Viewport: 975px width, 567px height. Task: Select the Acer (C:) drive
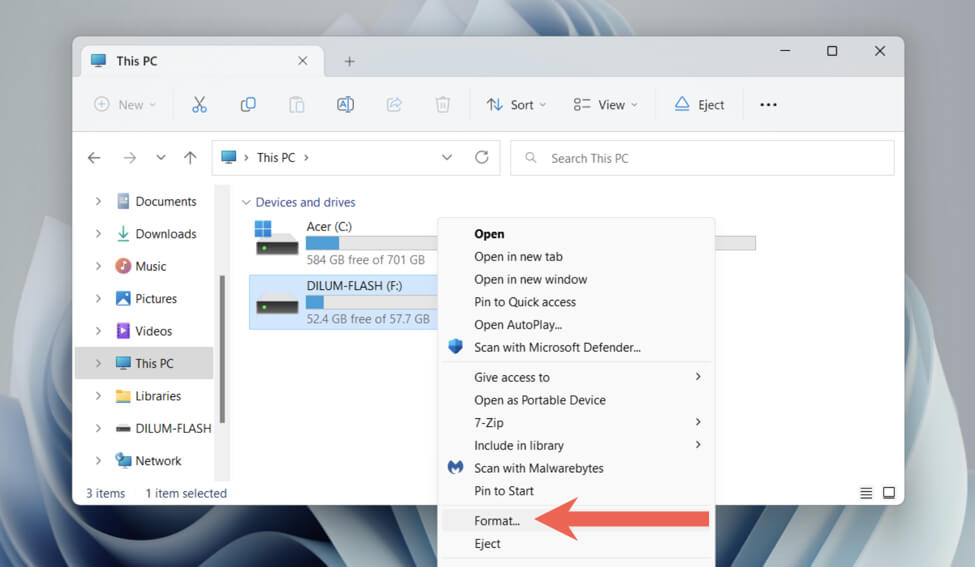click(330, 241)
